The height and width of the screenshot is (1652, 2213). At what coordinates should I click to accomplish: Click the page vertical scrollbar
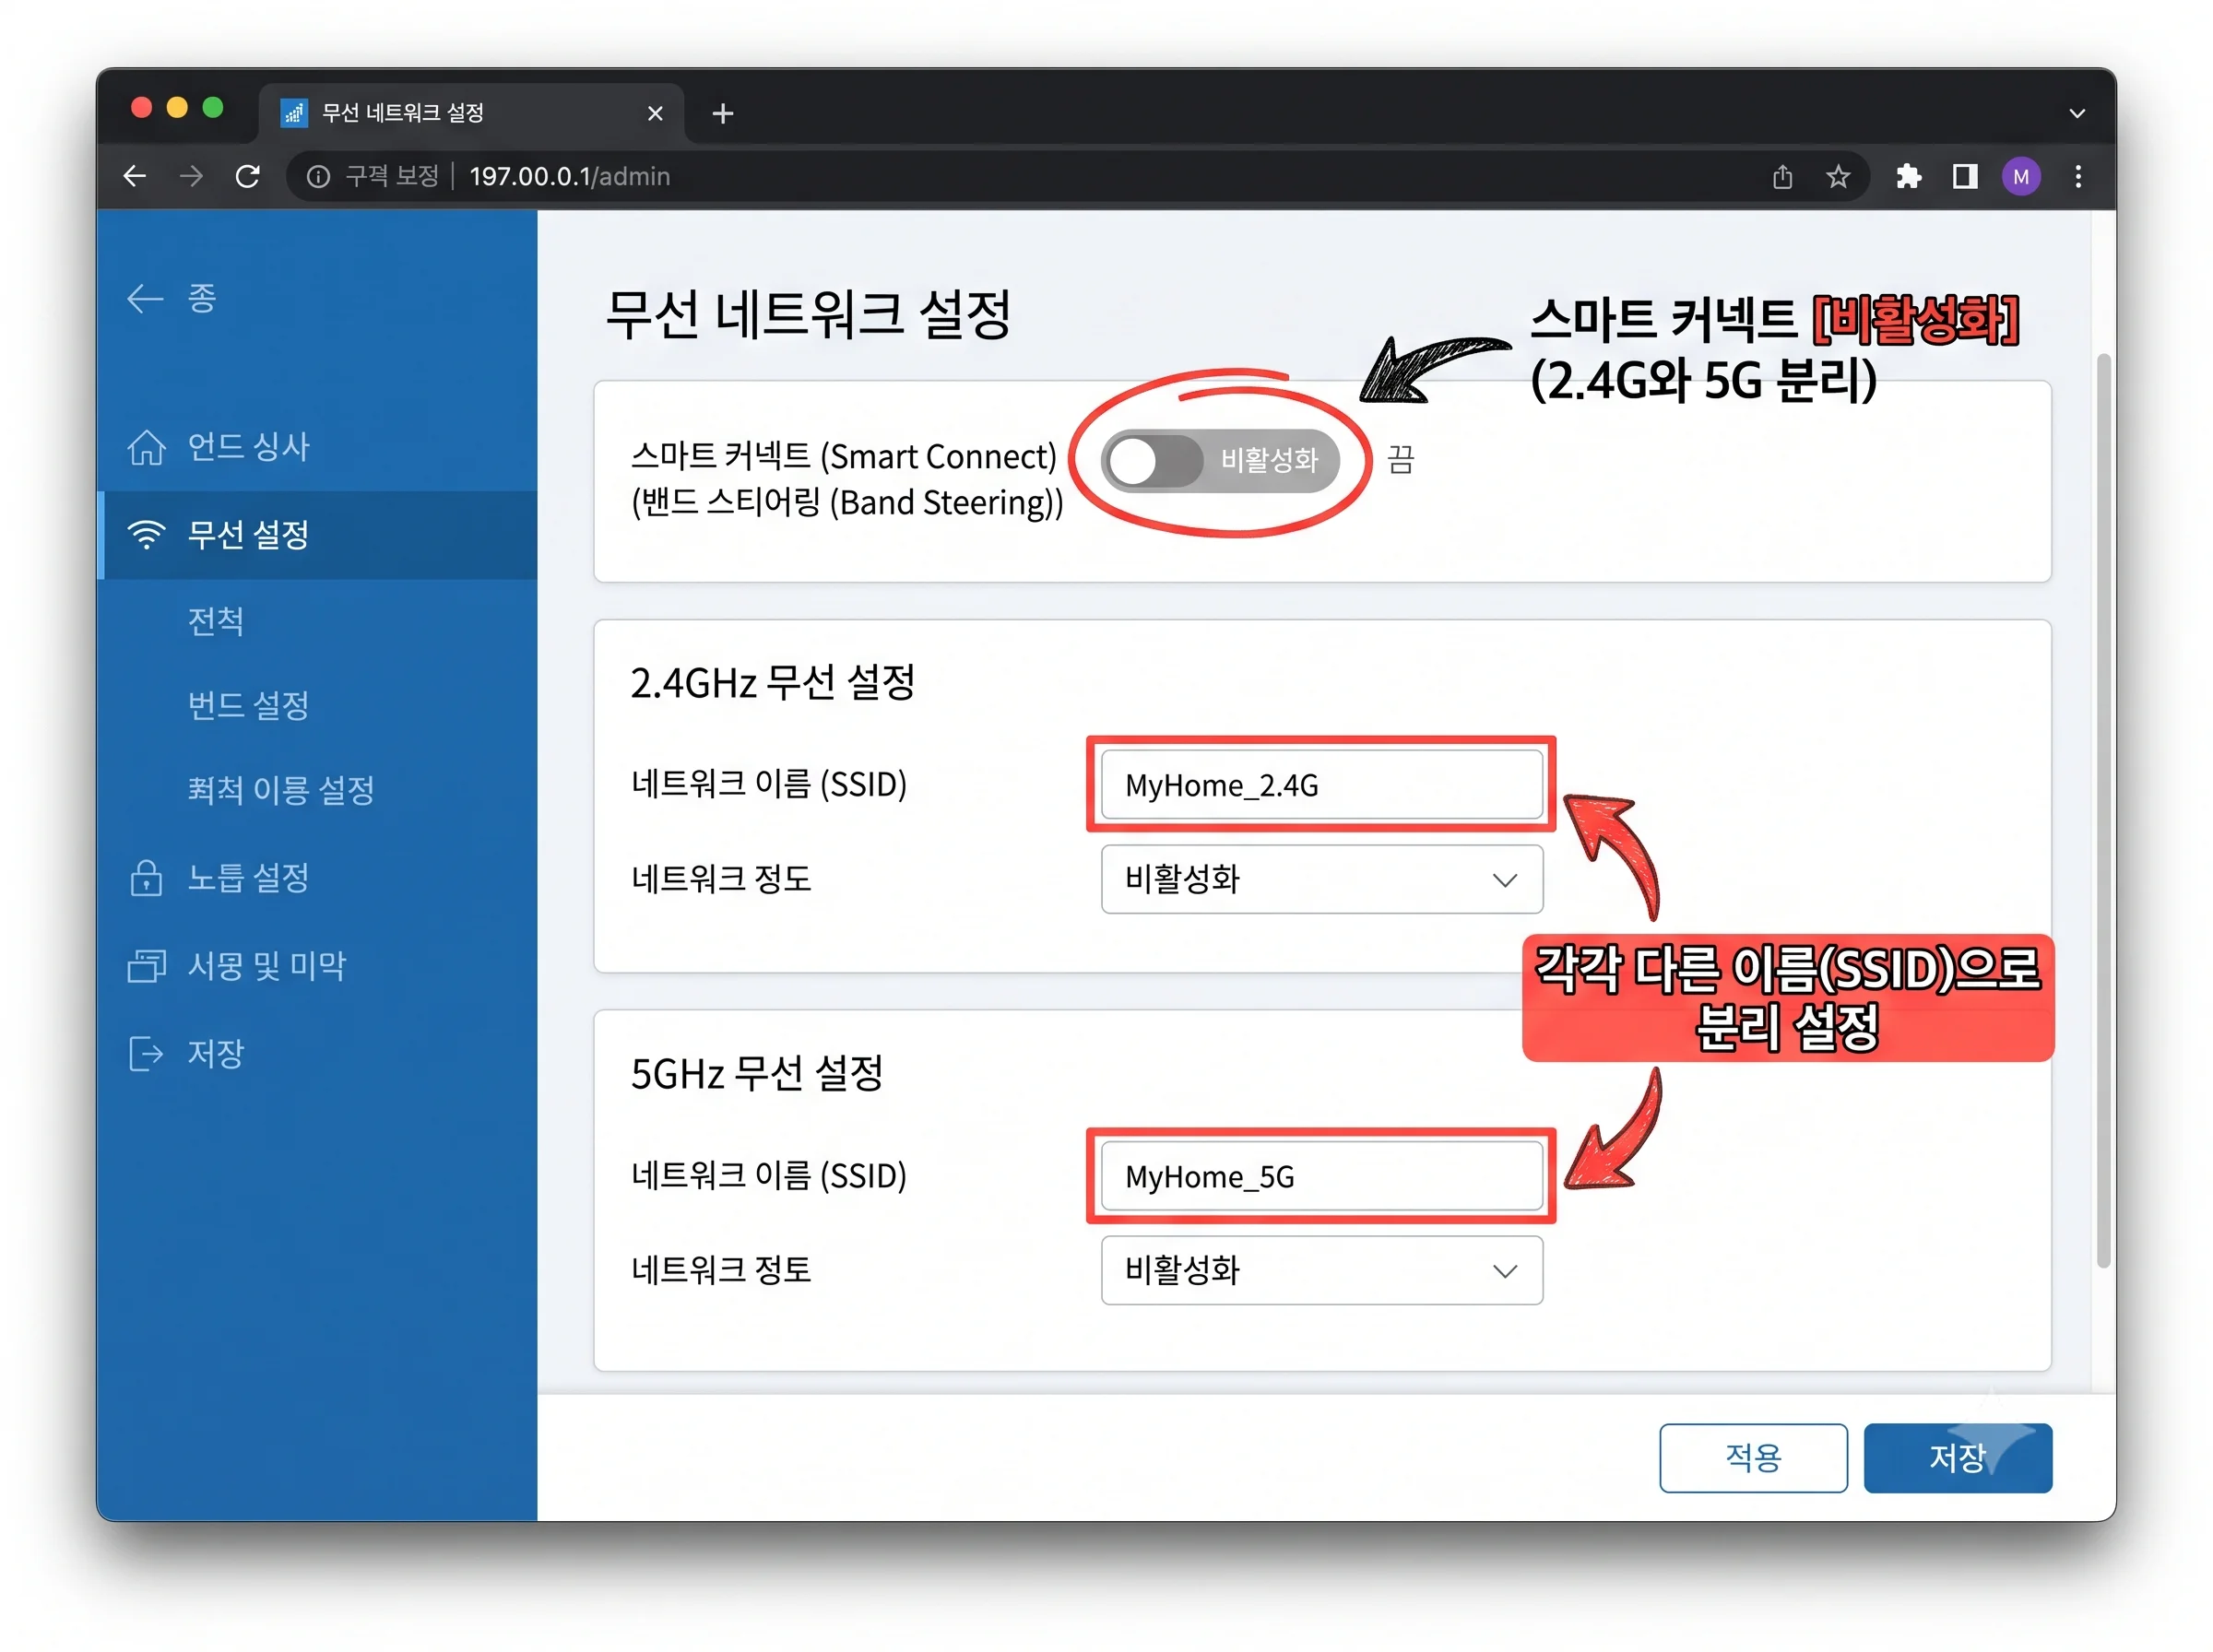point(2103,810)
